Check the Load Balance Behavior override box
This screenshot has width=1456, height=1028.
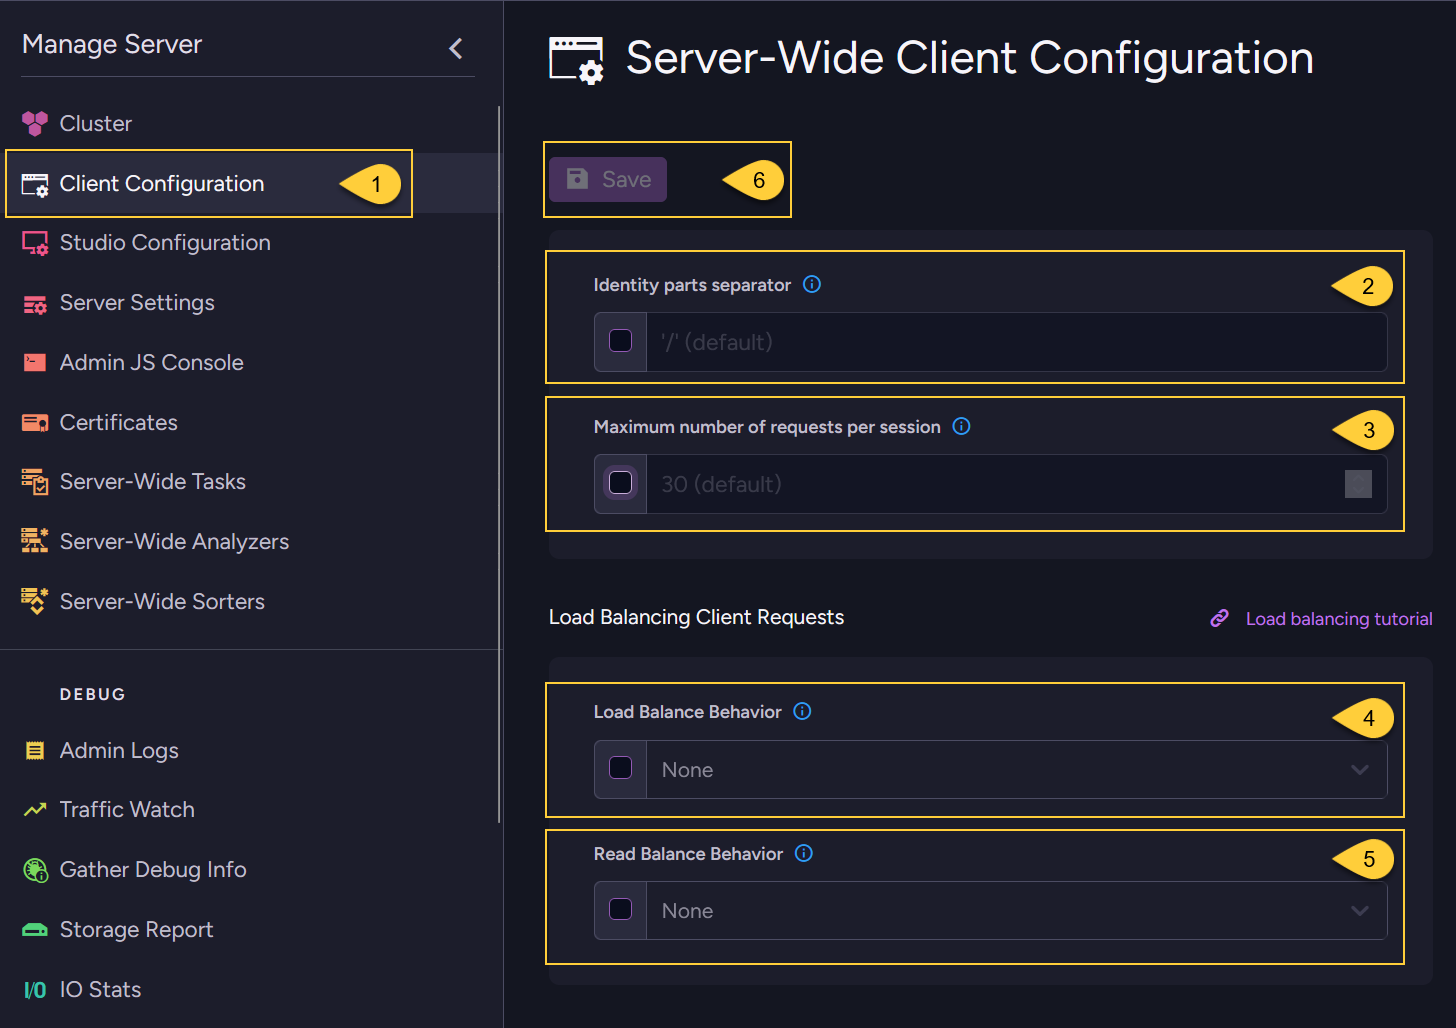(620, 768)
